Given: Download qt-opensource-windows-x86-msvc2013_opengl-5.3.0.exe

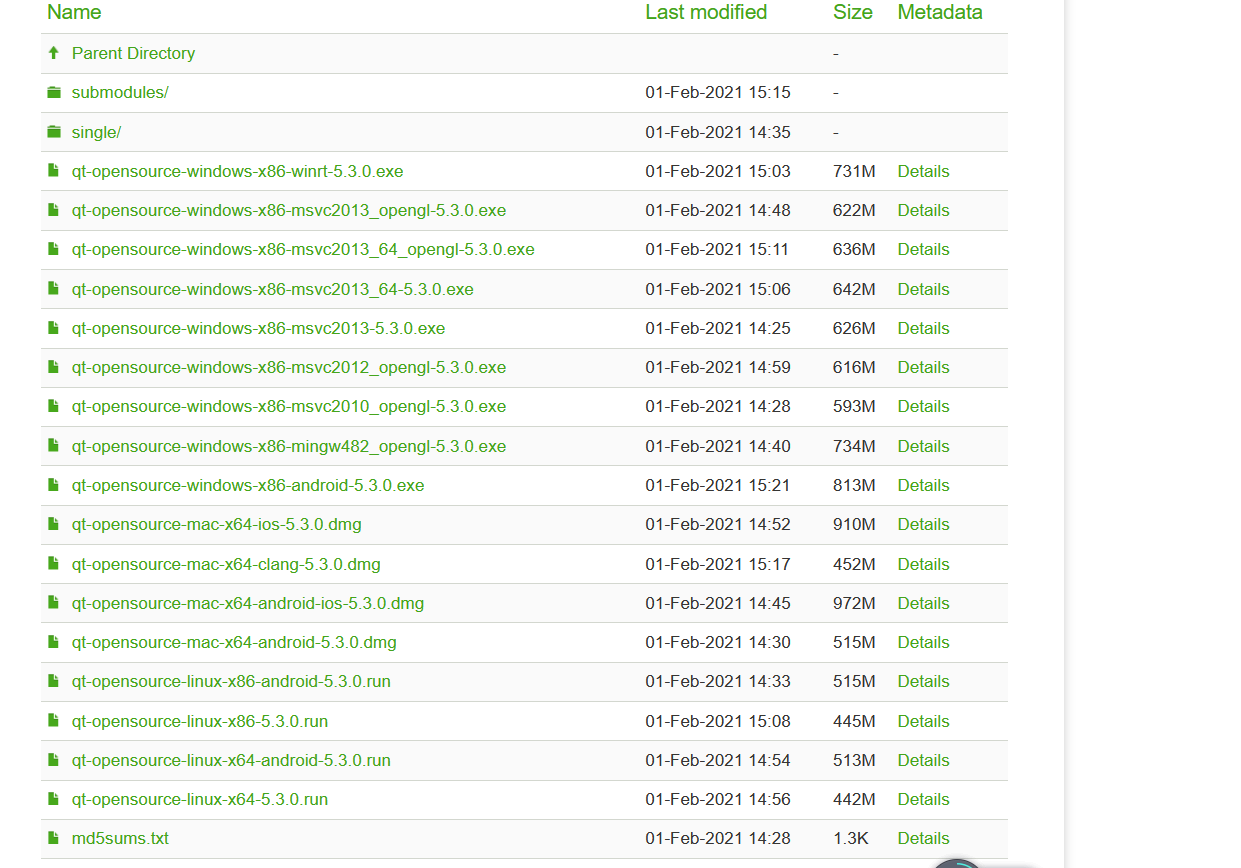Looking at the screenshot, I should [289, 210].
